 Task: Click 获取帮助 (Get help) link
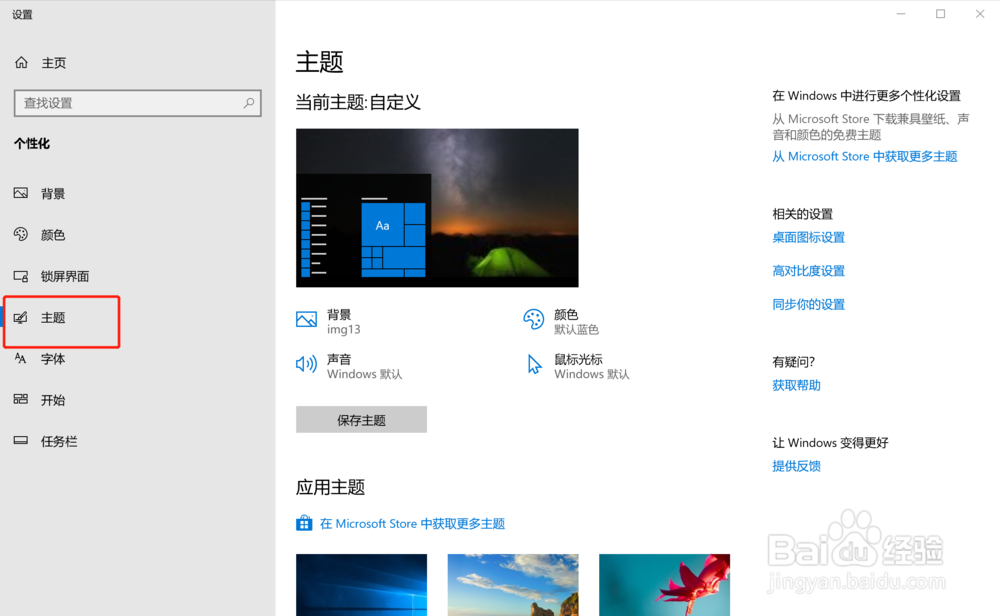797,384
